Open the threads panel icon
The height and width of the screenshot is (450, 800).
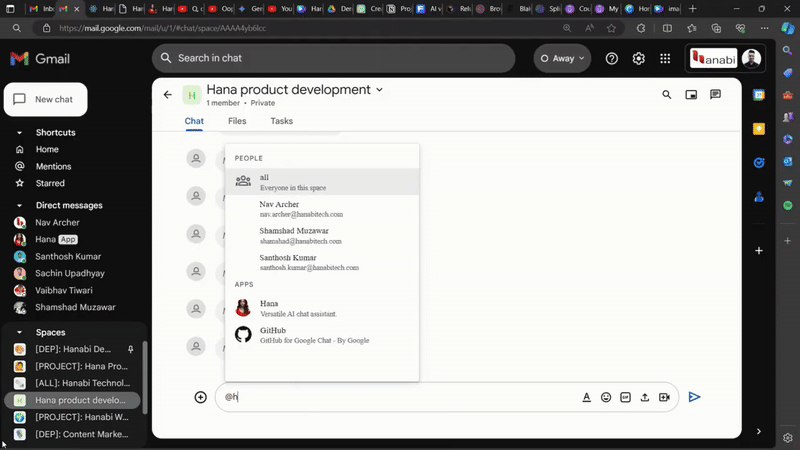tap(715, 94)
